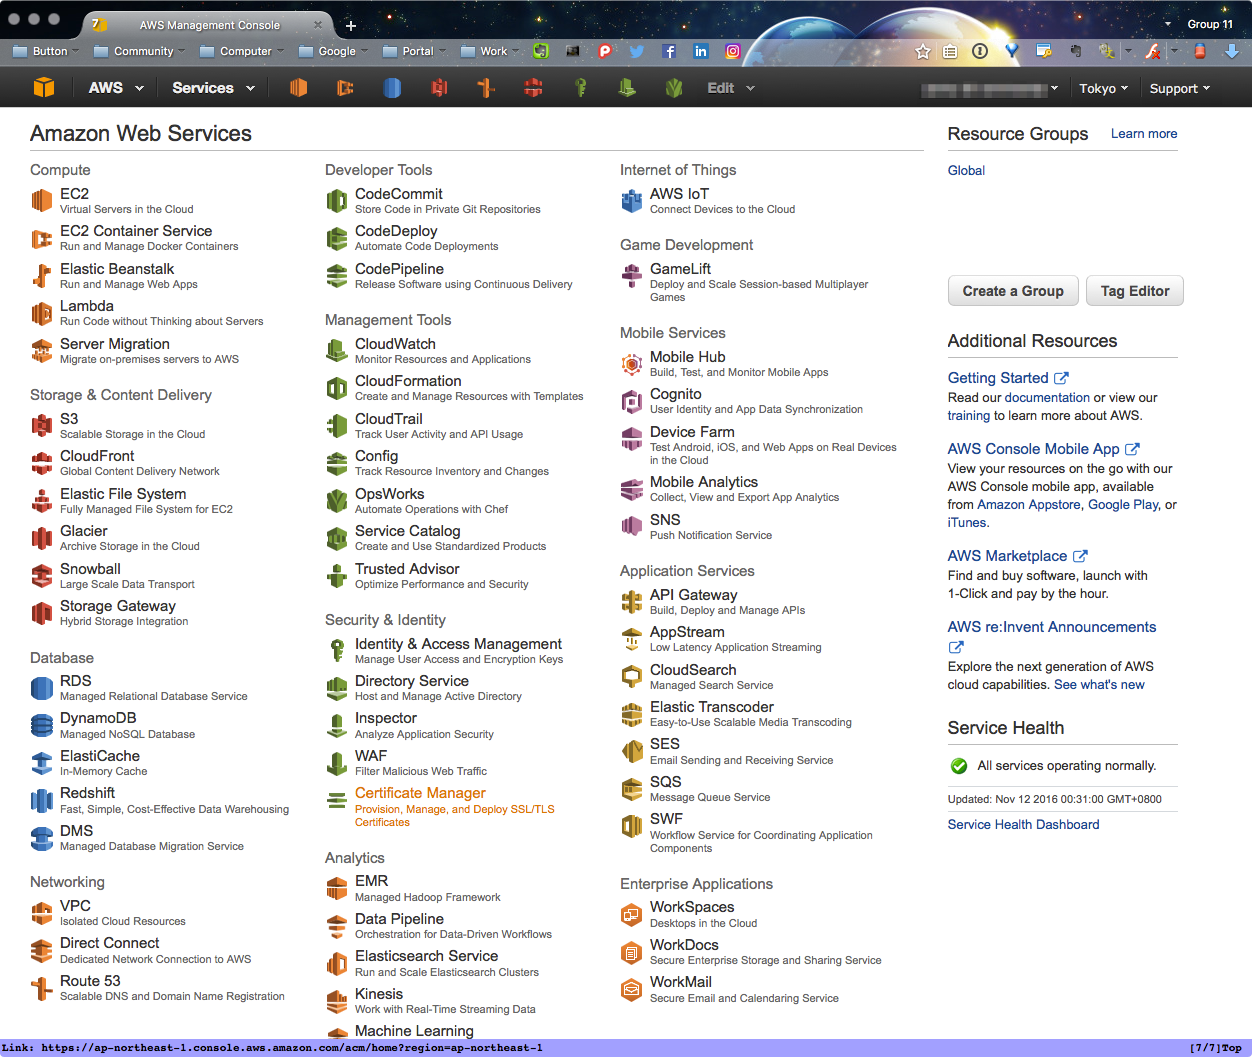The image size is (1252, 1057).
Task: Open the Elastic Transcoder service link
Action: (712, 707)
